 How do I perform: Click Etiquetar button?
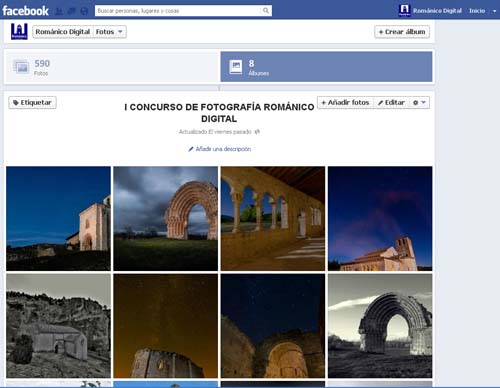tap(32, 102)
